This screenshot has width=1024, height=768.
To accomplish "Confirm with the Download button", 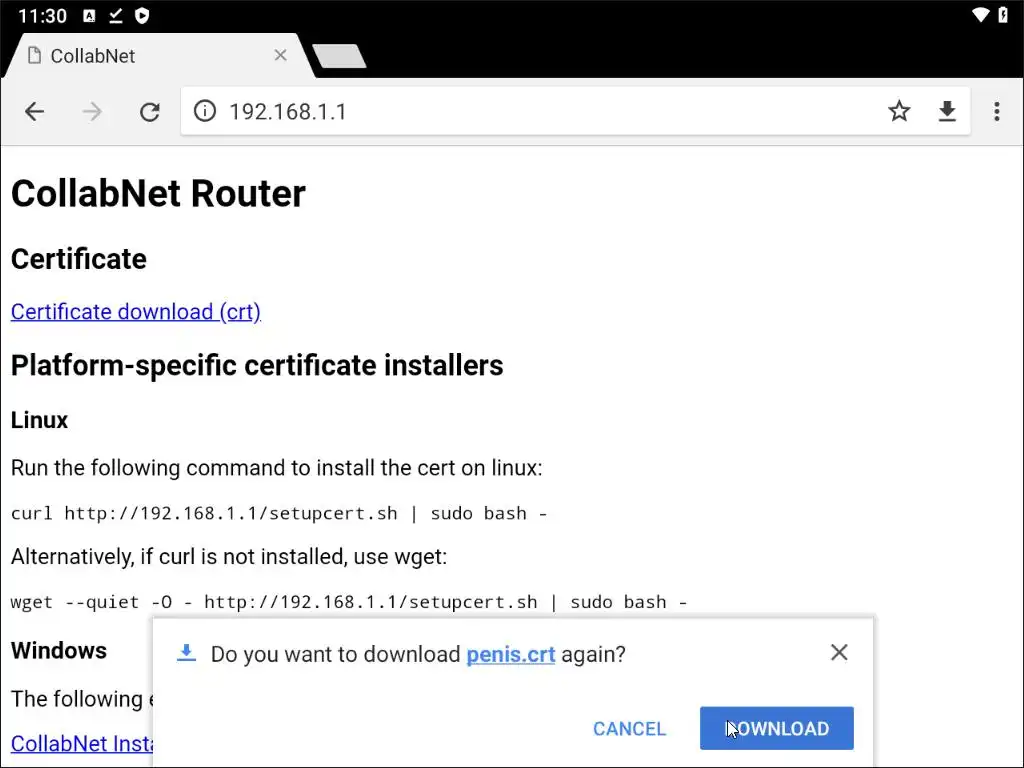I will pos(776,728).
